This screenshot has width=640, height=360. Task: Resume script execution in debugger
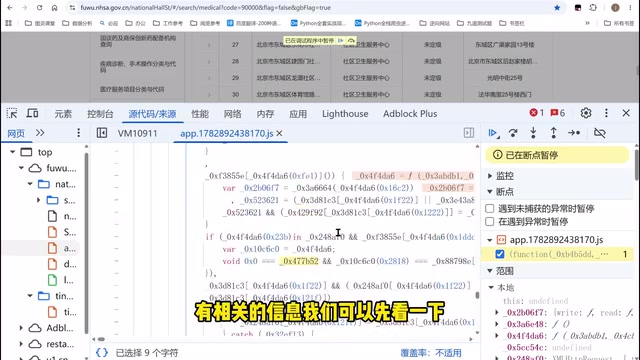(493, 133)
